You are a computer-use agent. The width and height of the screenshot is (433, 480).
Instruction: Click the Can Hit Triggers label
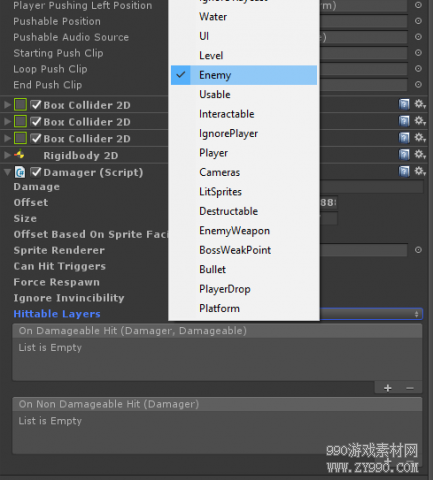pos(60,266)
